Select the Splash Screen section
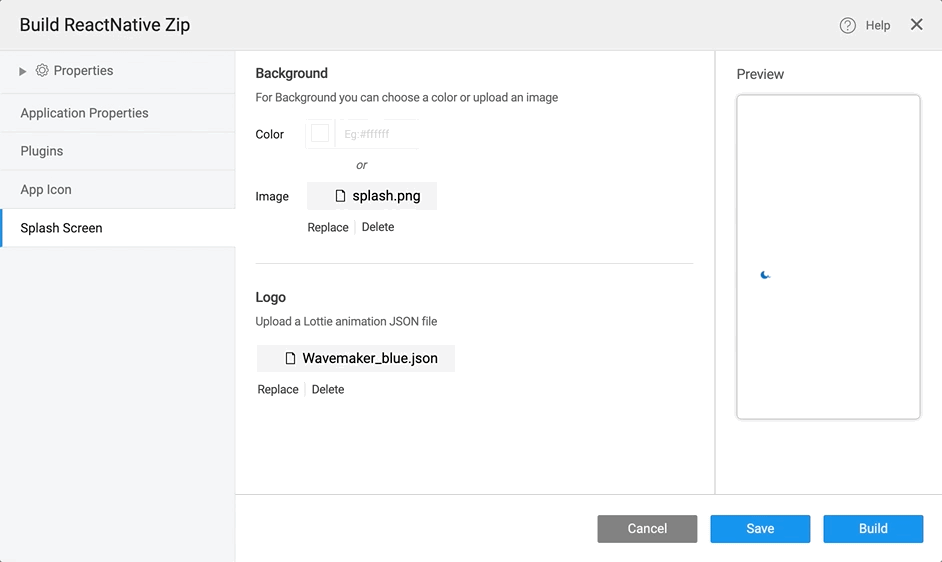Screen dimensions: 942x562 (x=62, y=228)
